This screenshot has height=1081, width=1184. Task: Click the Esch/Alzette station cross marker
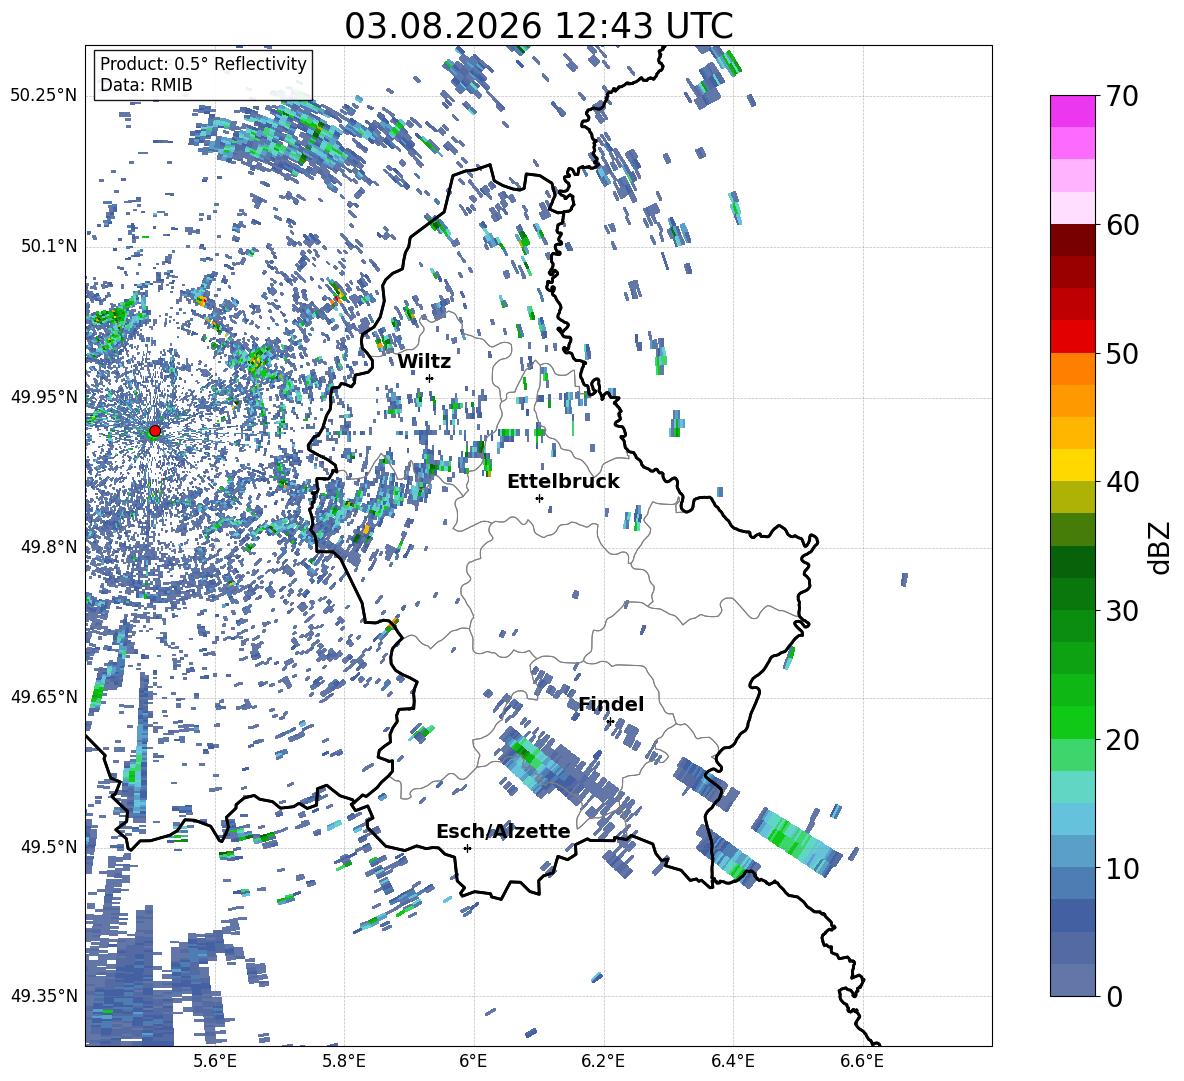point(467,848)
